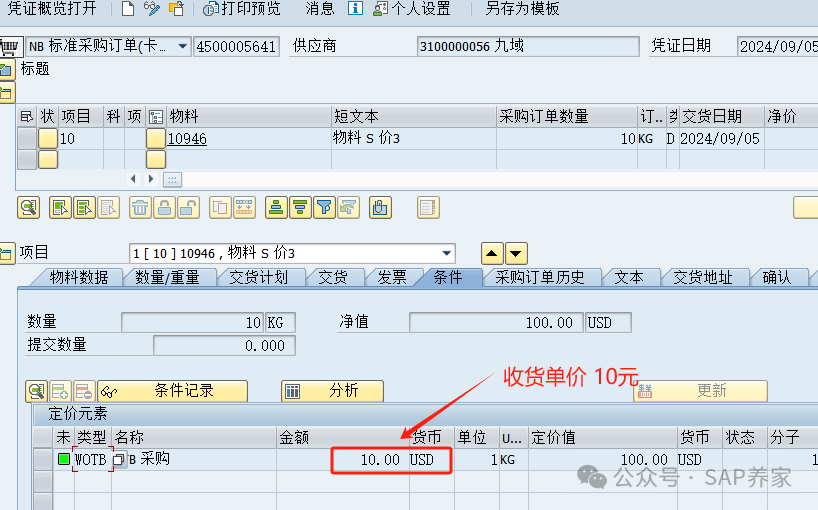
Task: Click the delete condition row icon
Action: (x=84, y=391)
